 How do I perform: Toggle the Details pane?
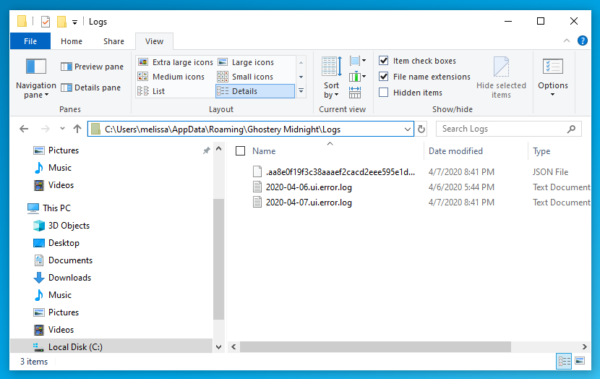point(91,88)
